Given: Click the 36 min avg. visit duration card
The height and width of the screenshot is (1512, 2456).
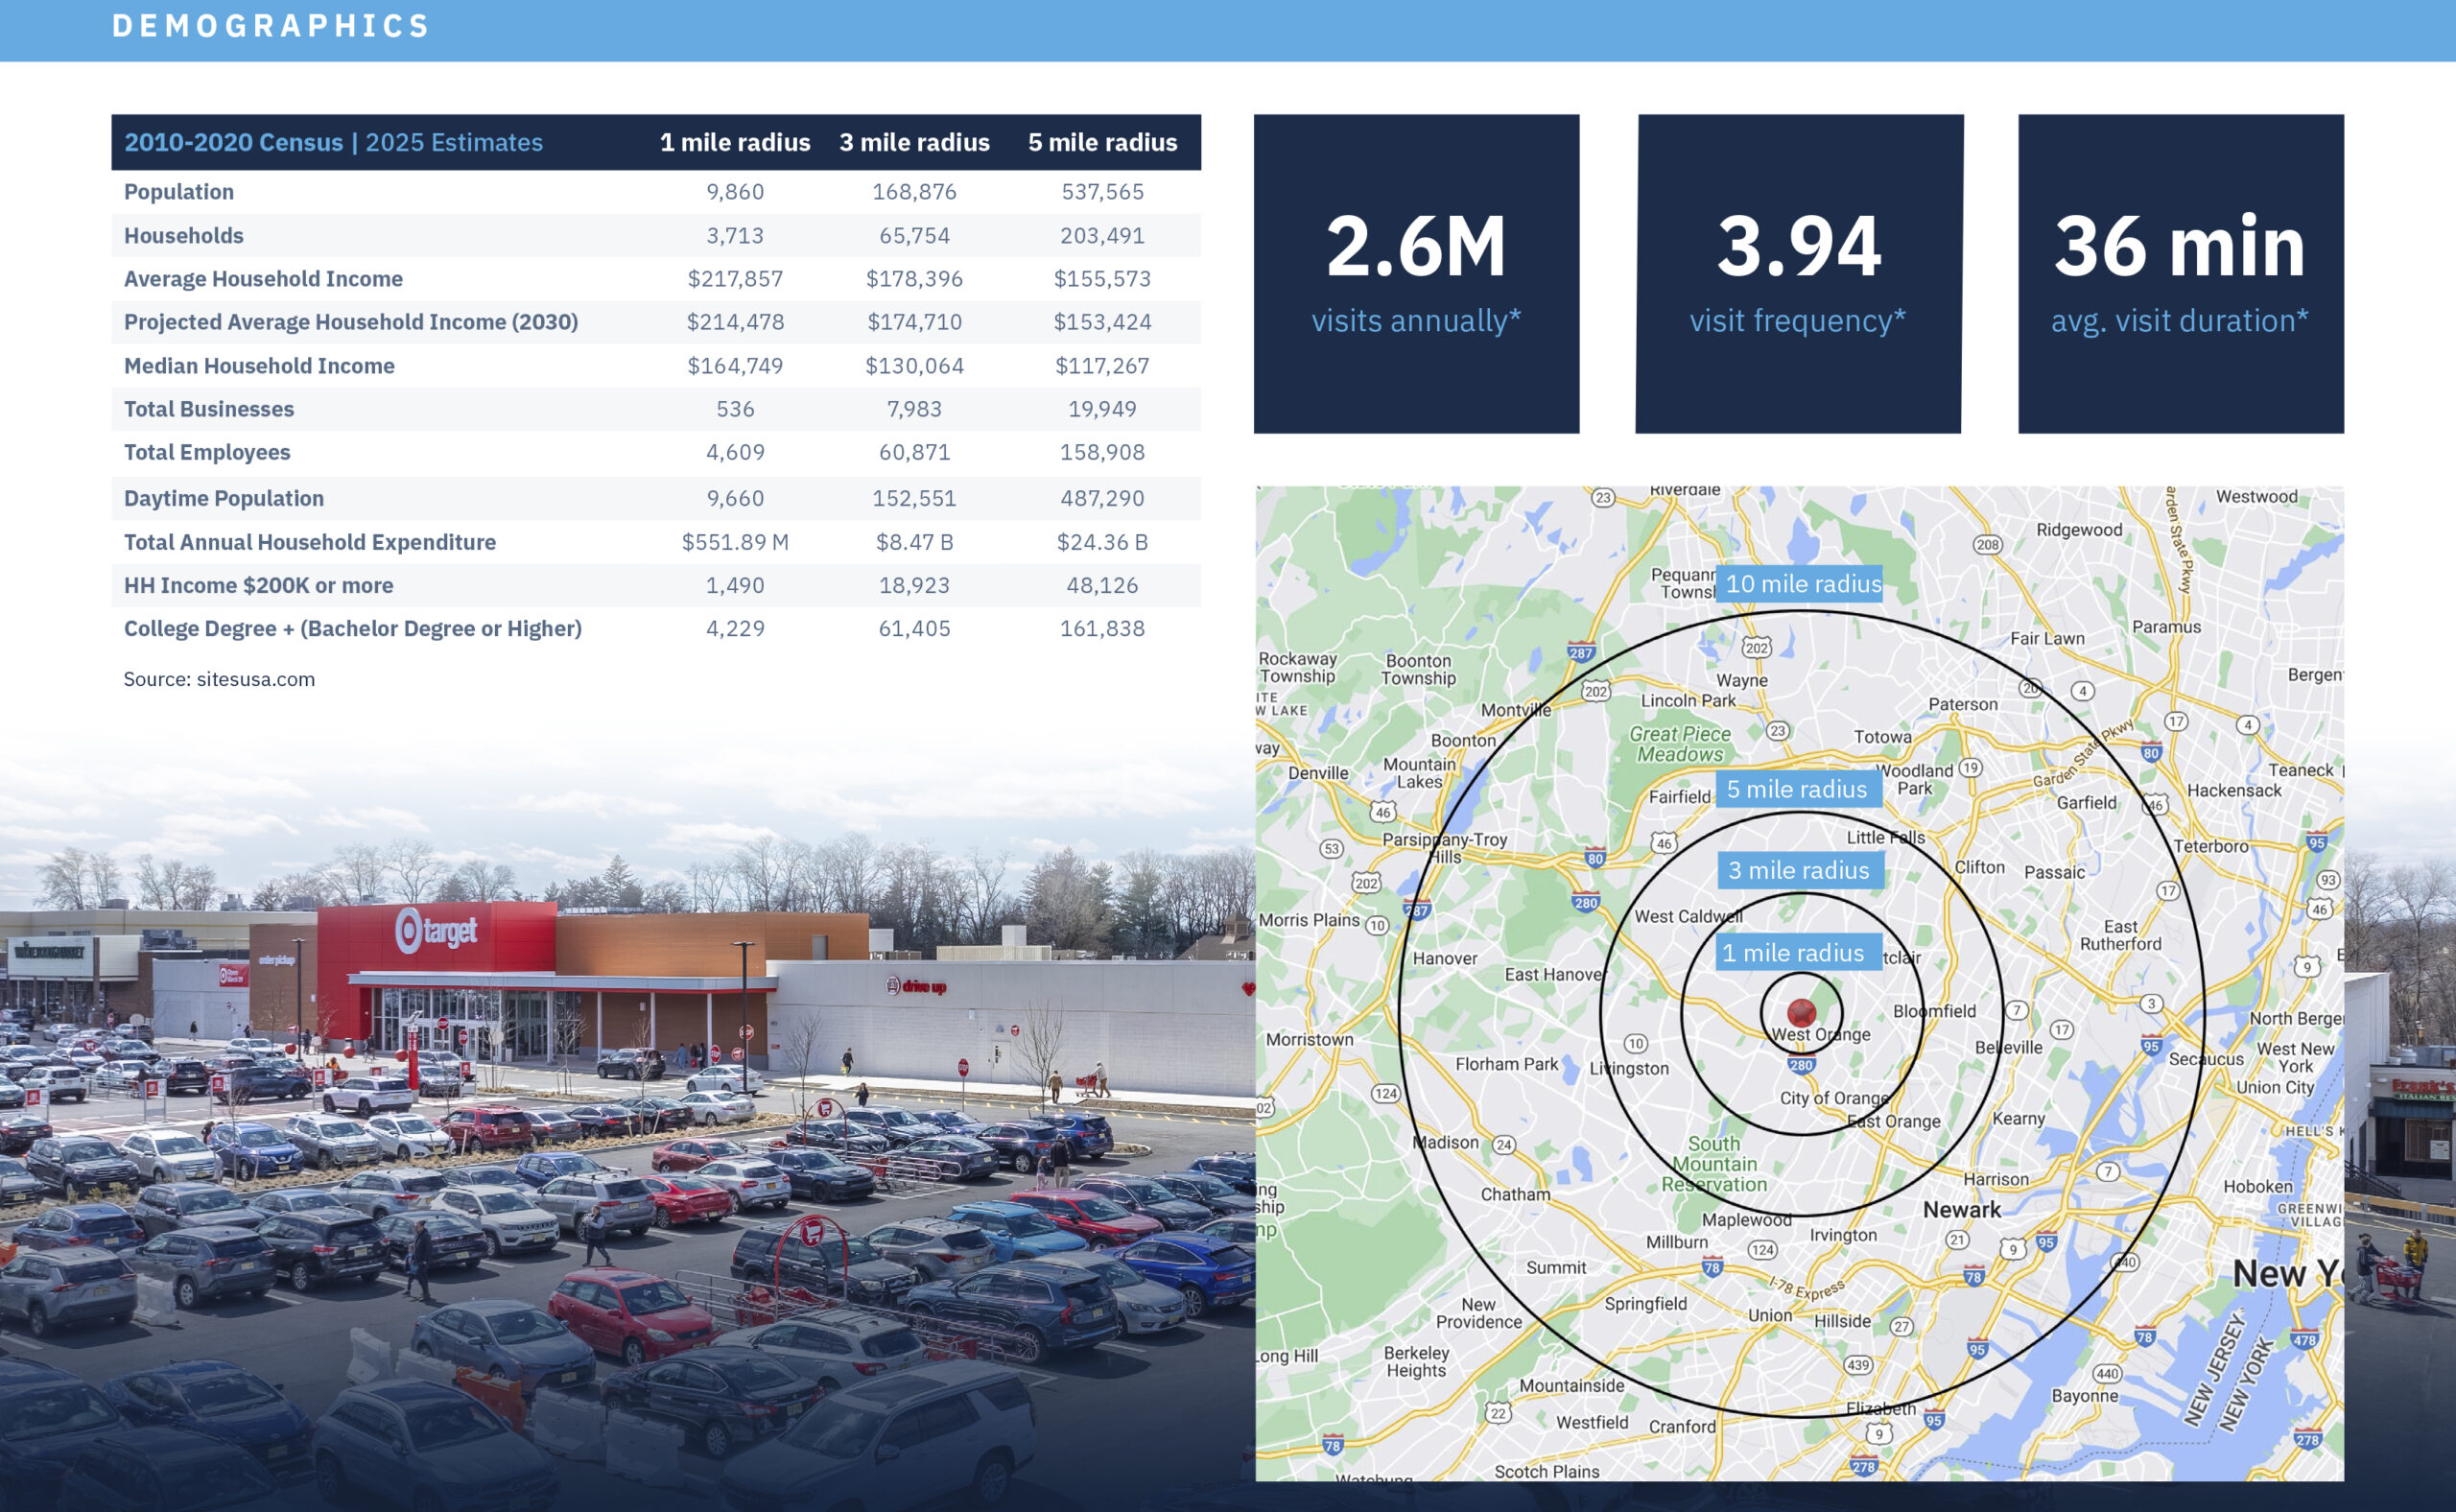Looking at the screenshot, I should (x=2180, y=274).
